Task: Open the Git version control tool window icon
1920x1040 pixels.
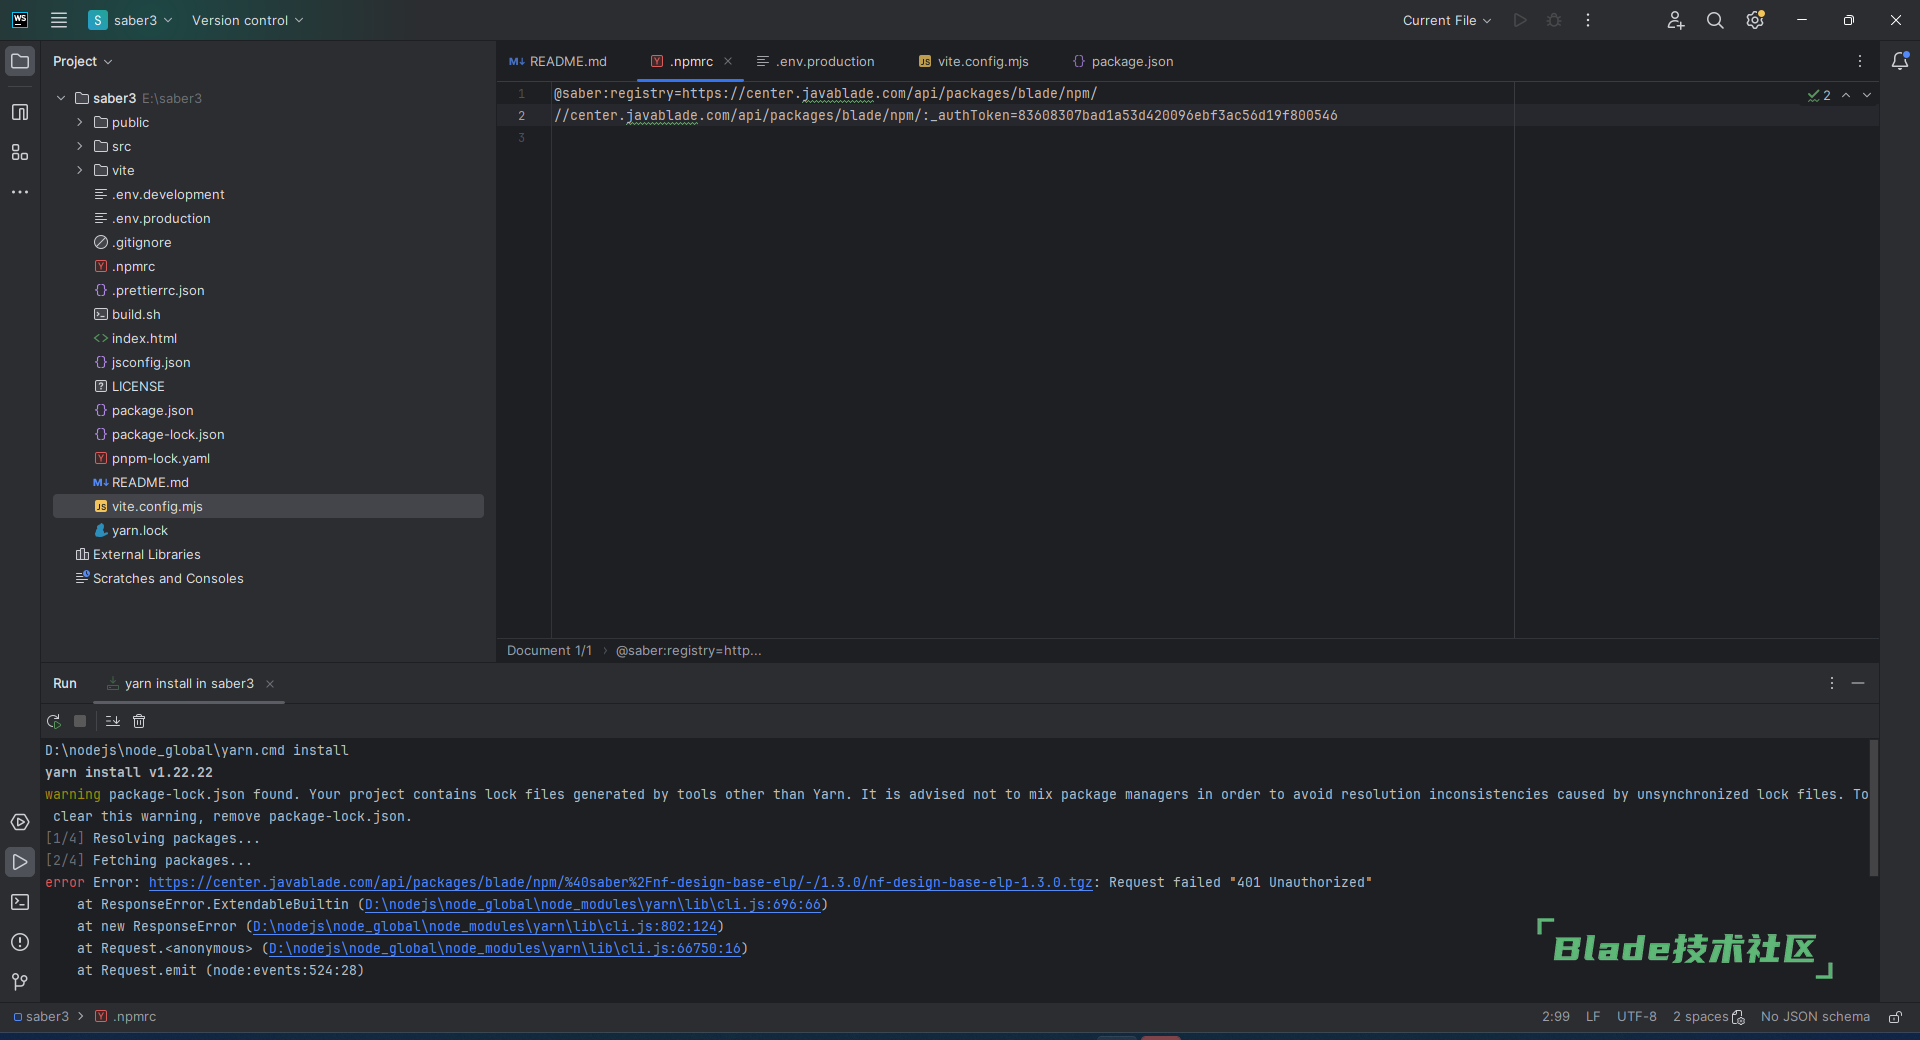Action: (20, 982)
